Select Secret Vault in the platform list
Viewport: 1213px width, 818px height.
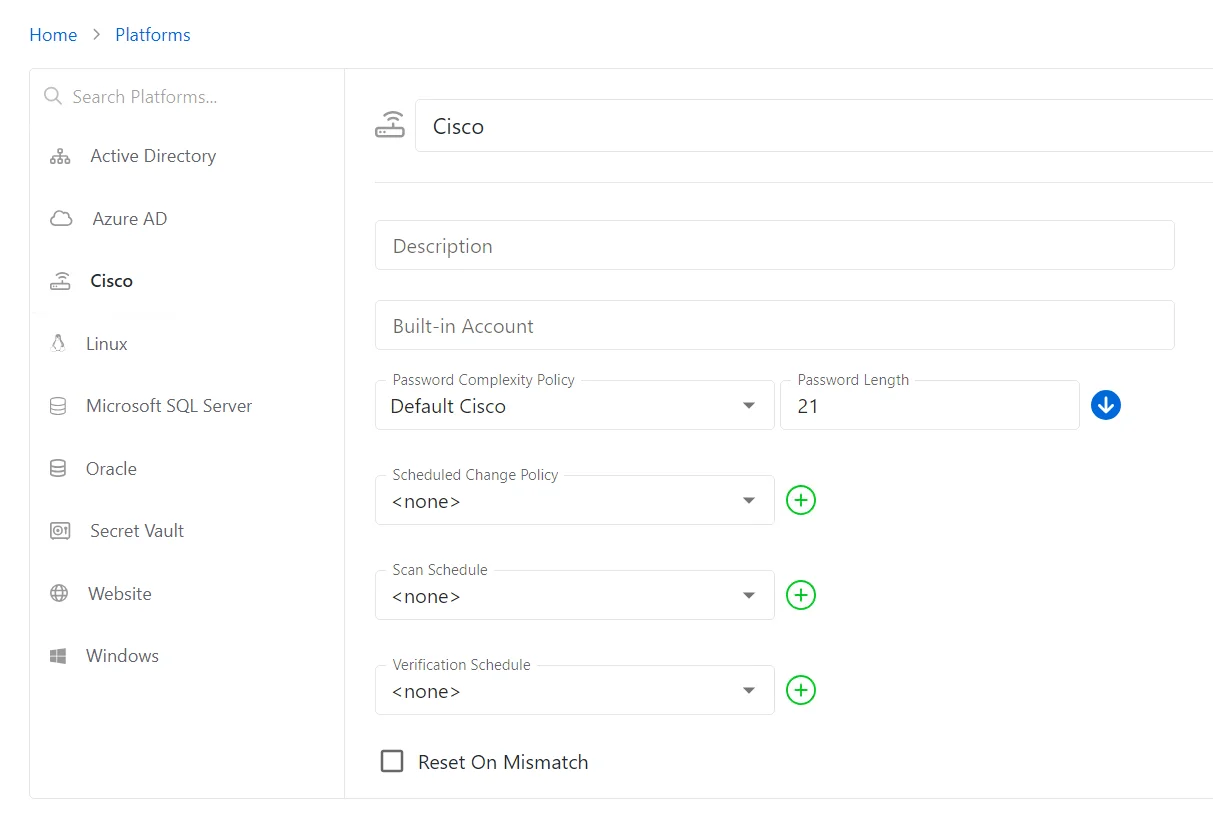[137, 531]
